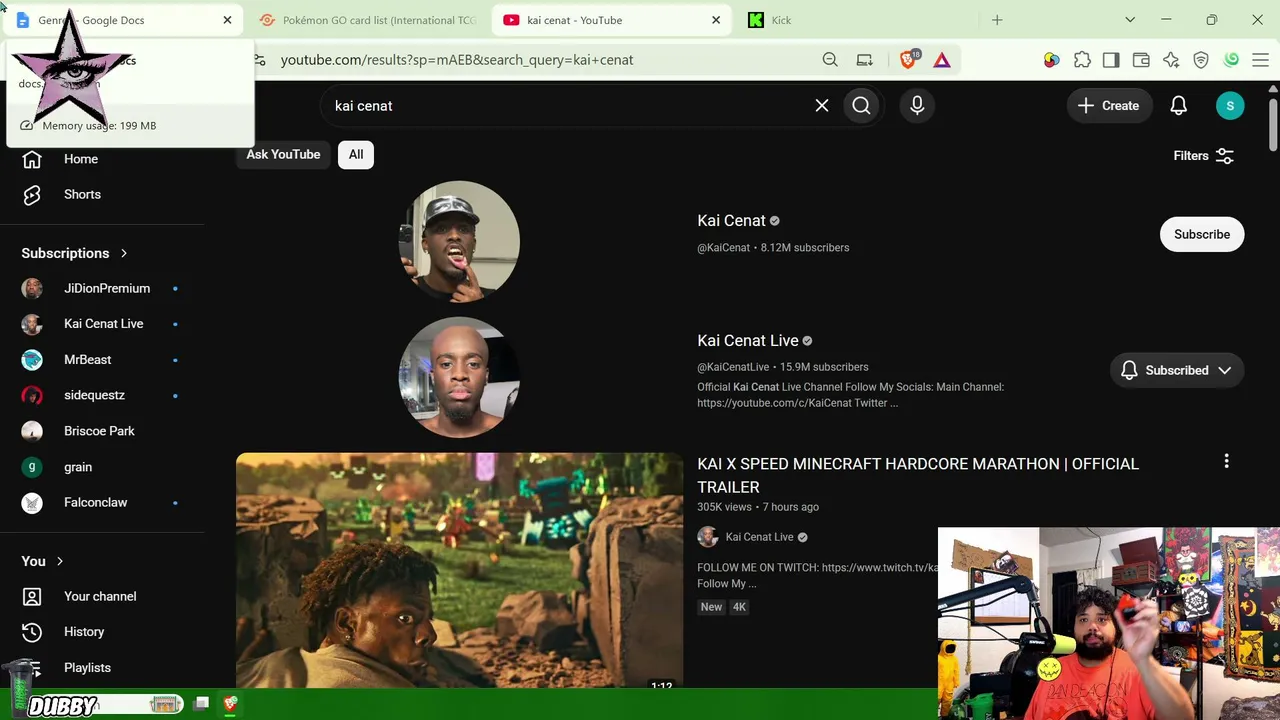Image resolution: width=1280 pixels, height=720 pixels.
Task: Open the Brave Rewards triangle icon
Action: 942,60
